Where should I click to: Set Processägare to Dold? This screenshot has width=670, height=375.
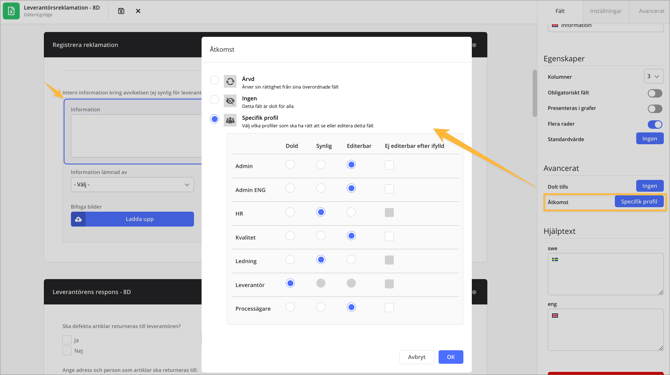coord(290,307)
